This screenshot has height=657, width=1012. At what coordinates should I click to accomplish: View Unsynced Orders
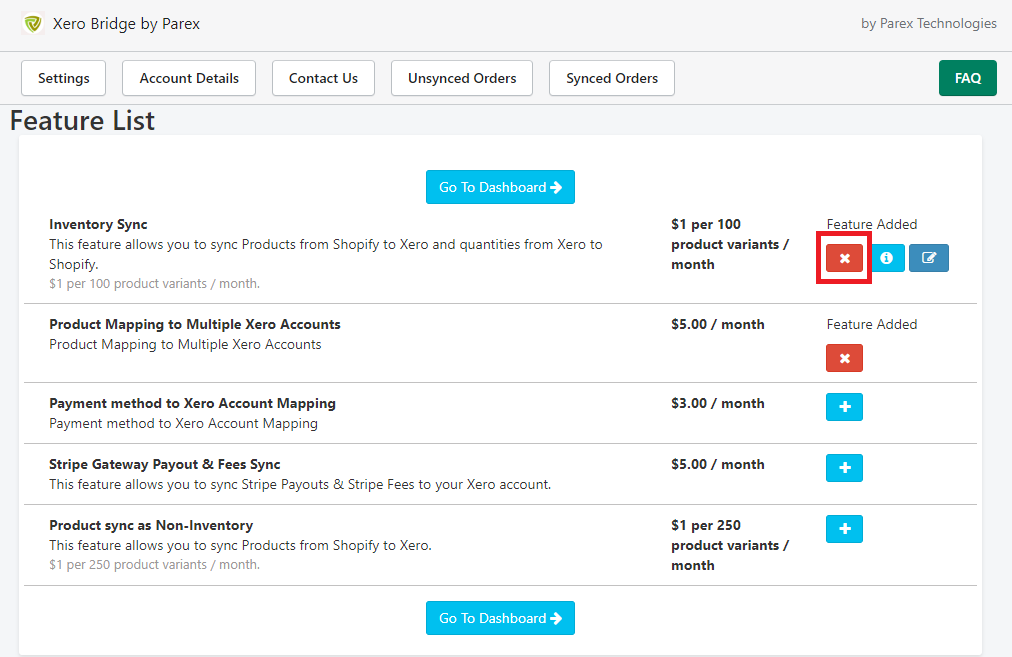462,78
